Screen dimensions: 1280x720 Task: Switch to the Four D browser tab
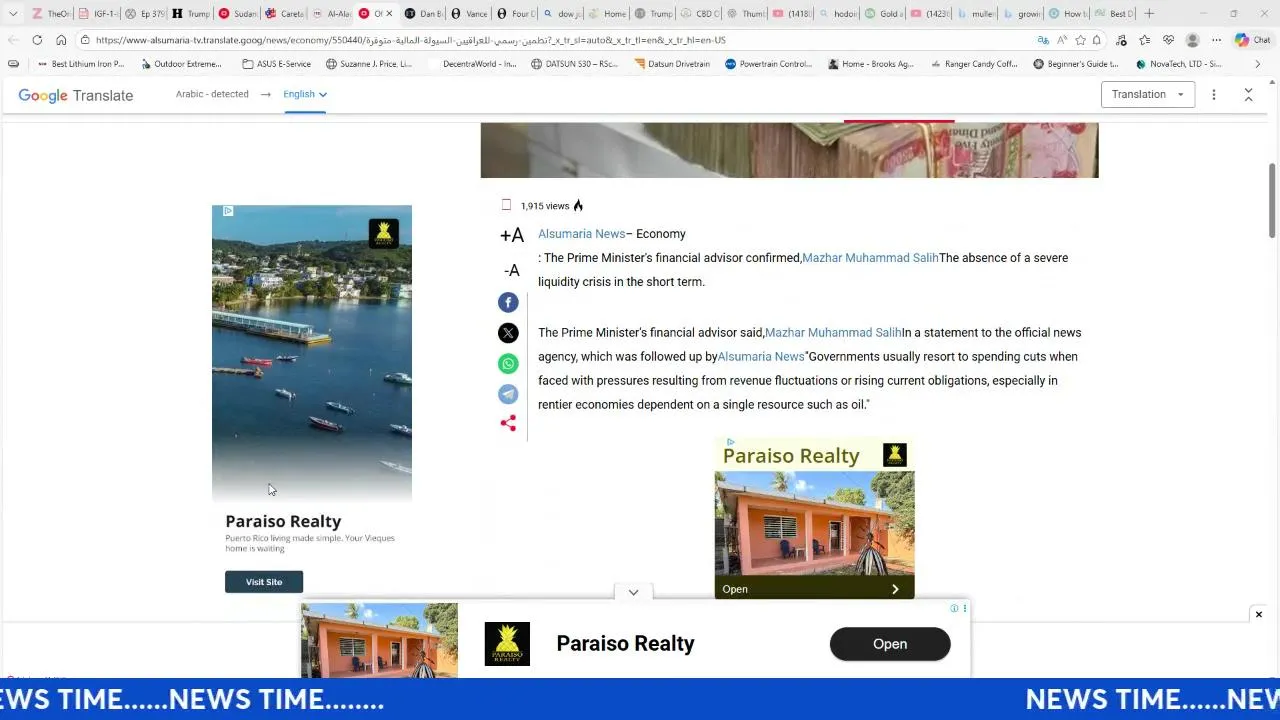pos(515,13)
